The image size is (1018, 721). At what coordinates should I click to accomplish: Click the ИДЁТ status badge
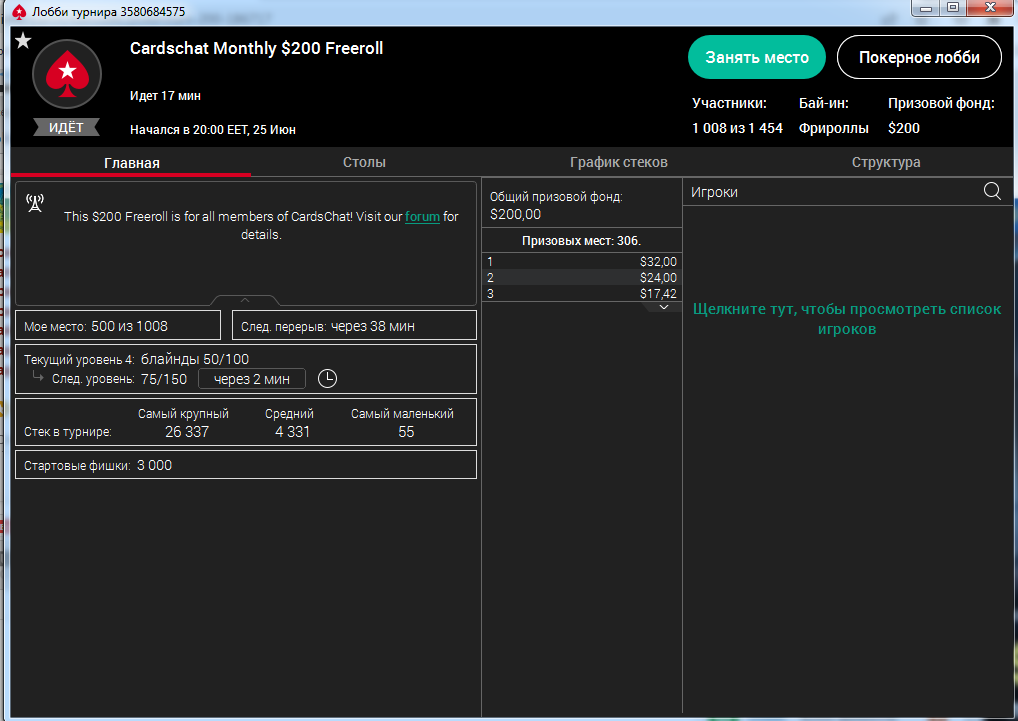[x=66, y=127]
